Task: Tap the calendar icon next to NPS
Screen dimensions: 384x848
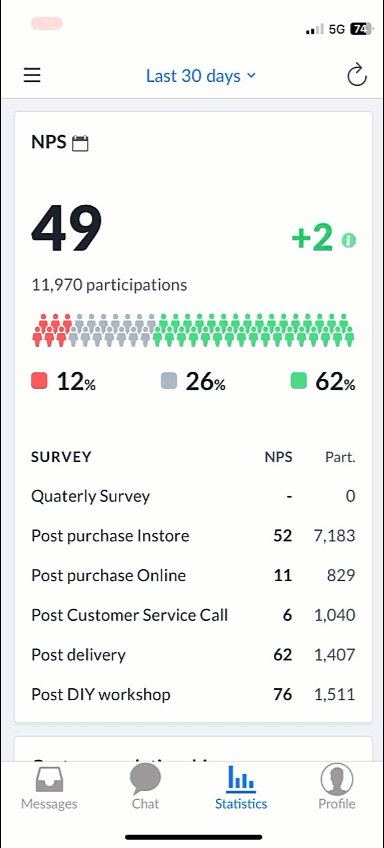Action: click(x=80, y=143)
